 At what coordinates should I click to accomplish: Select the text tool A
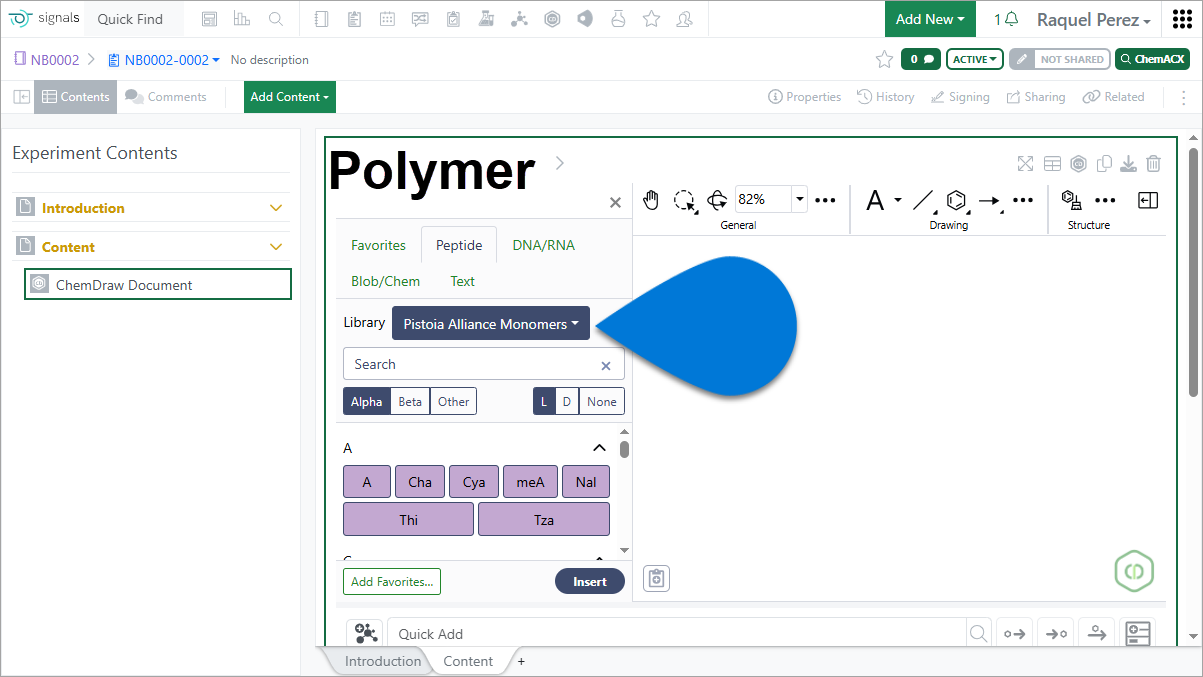tap(875, 201)
